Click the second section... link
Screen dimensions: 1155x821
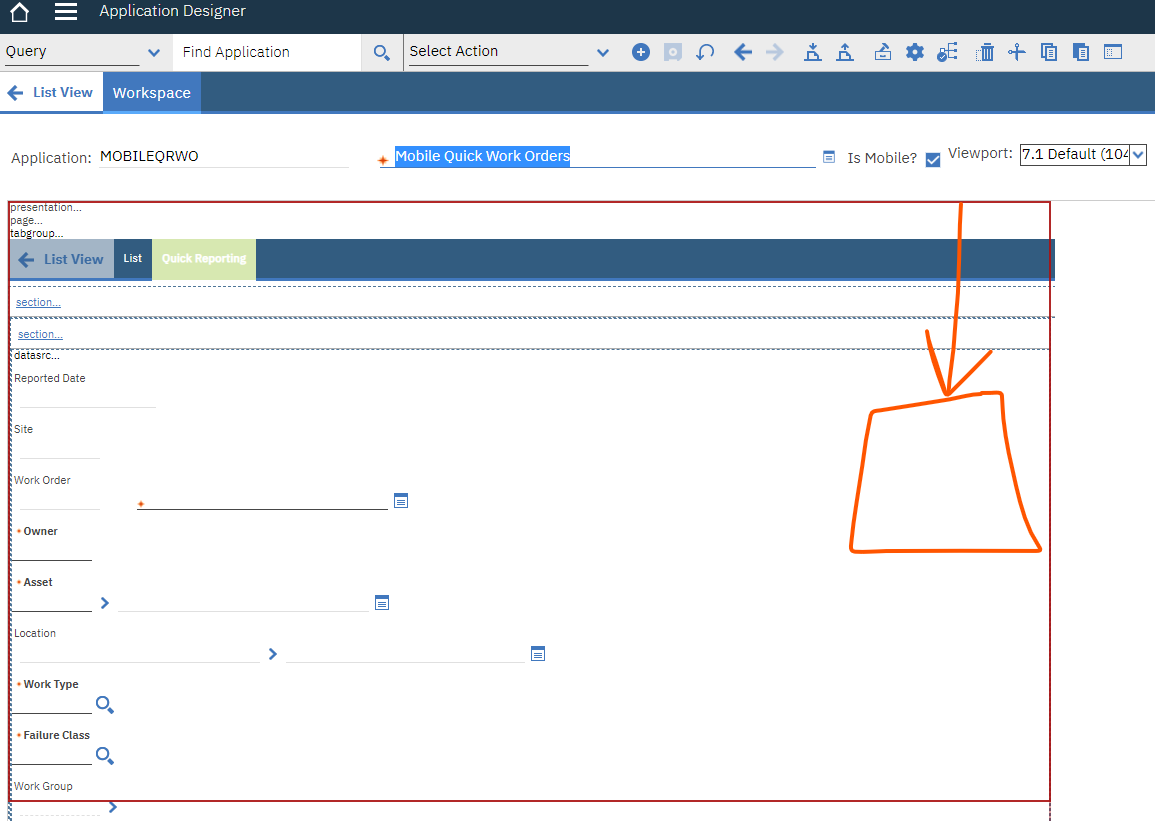point(41,334)
